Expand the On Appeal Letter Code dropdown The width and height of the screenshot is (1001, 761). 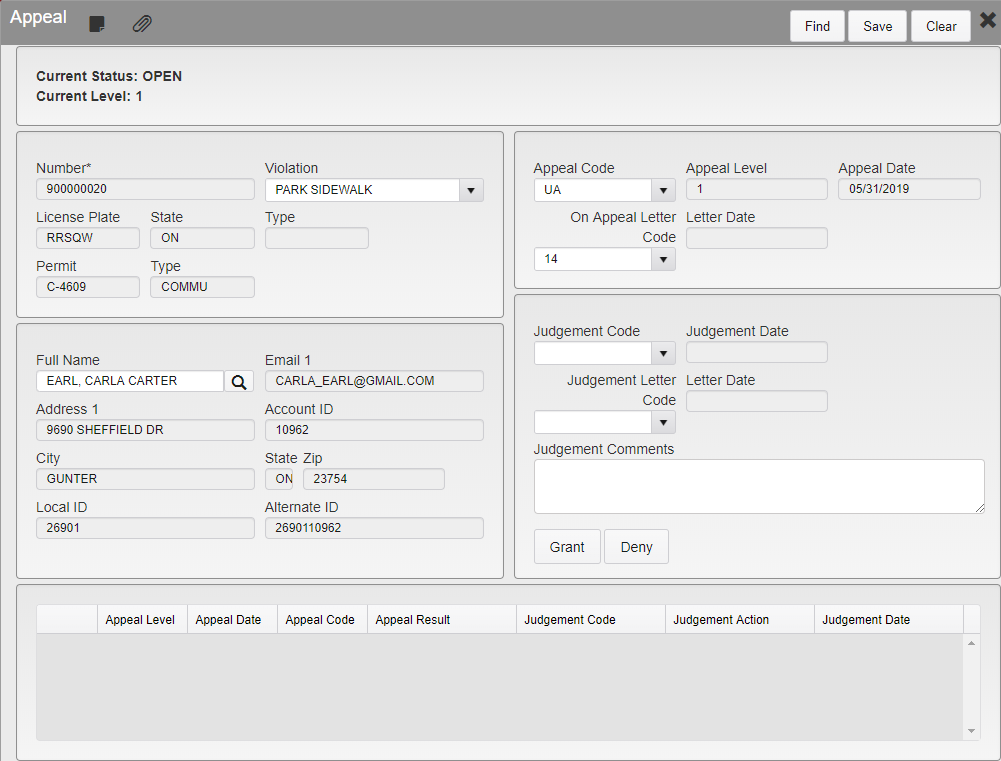(x=663, y=259)
